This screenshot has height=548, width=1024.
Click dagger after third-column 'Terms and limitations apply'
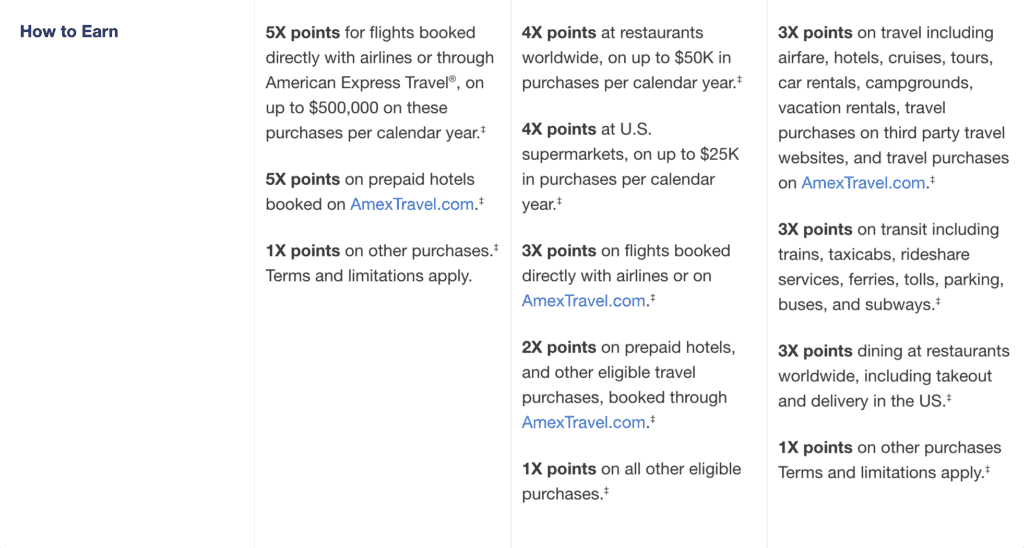987,468
